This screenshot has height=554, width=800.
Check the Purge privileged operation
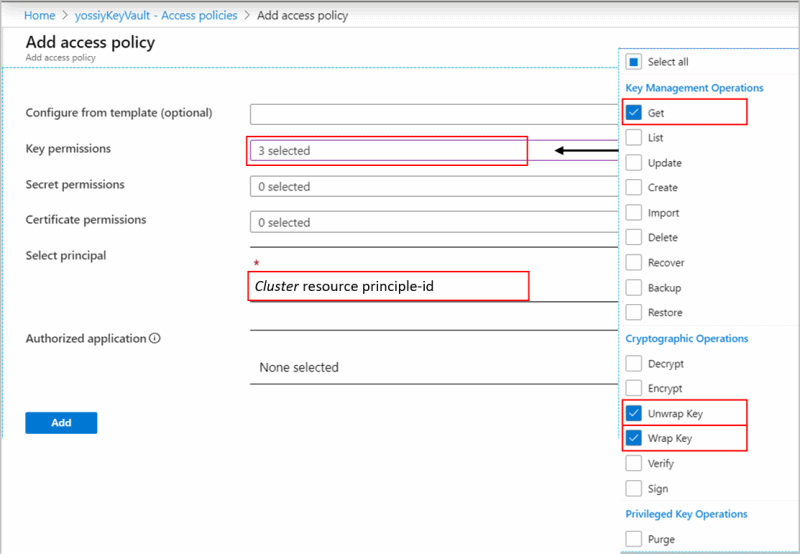634,539
